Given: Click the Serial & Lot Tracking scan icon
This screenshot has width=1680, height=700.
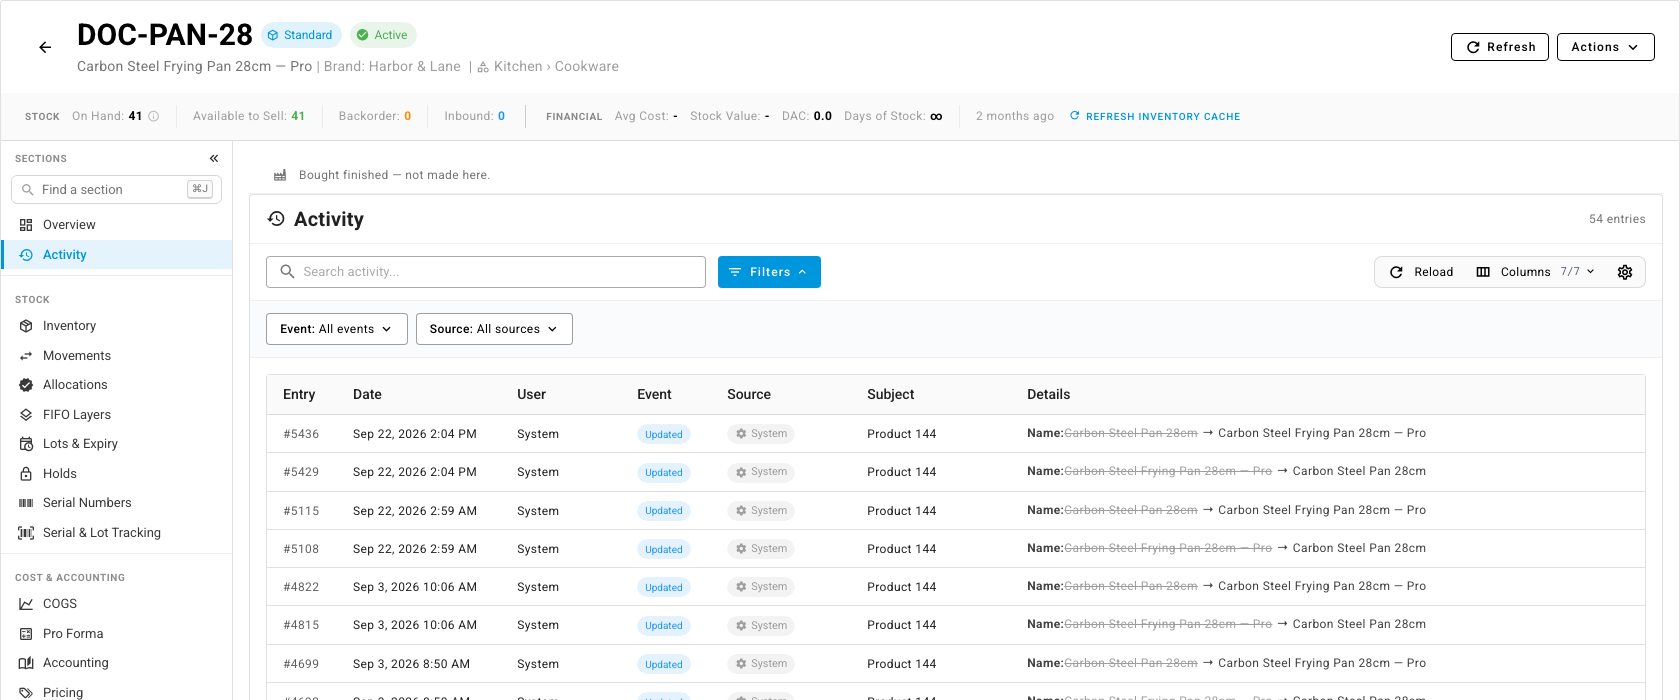Looking at the screenshot, I should 26,533.
